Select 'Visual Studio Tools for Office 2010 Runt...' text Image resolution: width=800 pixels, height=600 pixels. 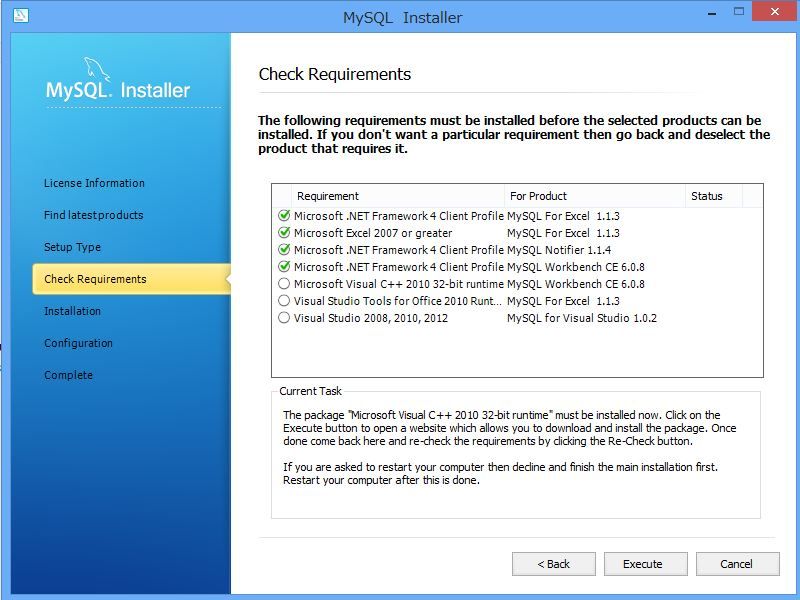click(x=397, y=301)
